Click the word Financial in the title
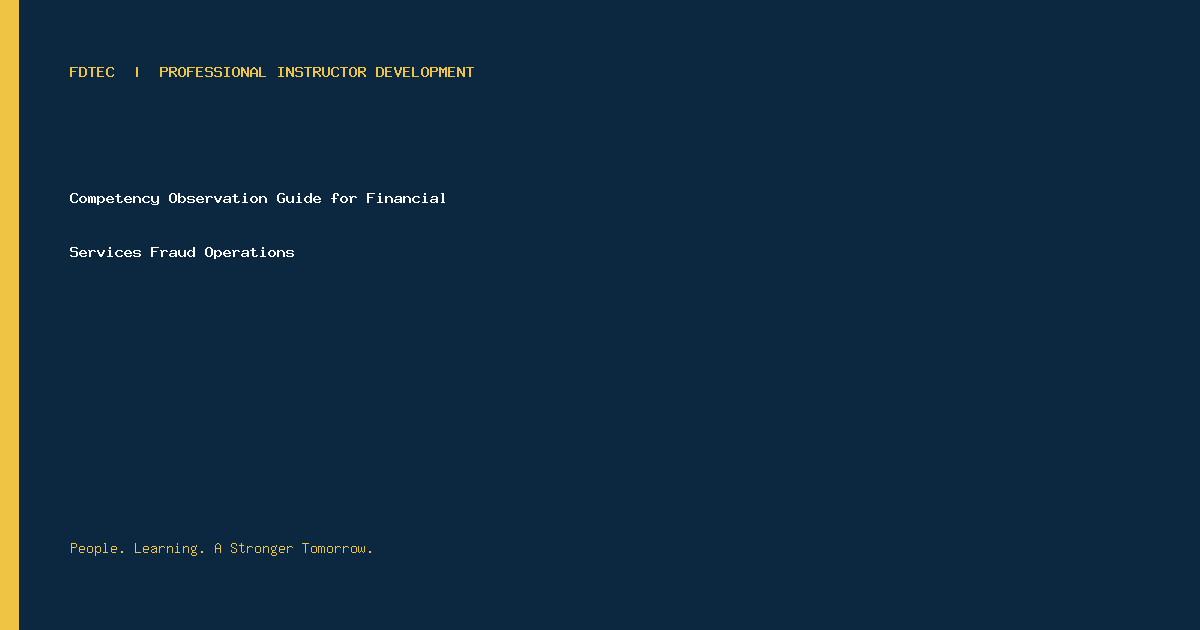This screenshot has width=1200, height=630. [406, 198]
